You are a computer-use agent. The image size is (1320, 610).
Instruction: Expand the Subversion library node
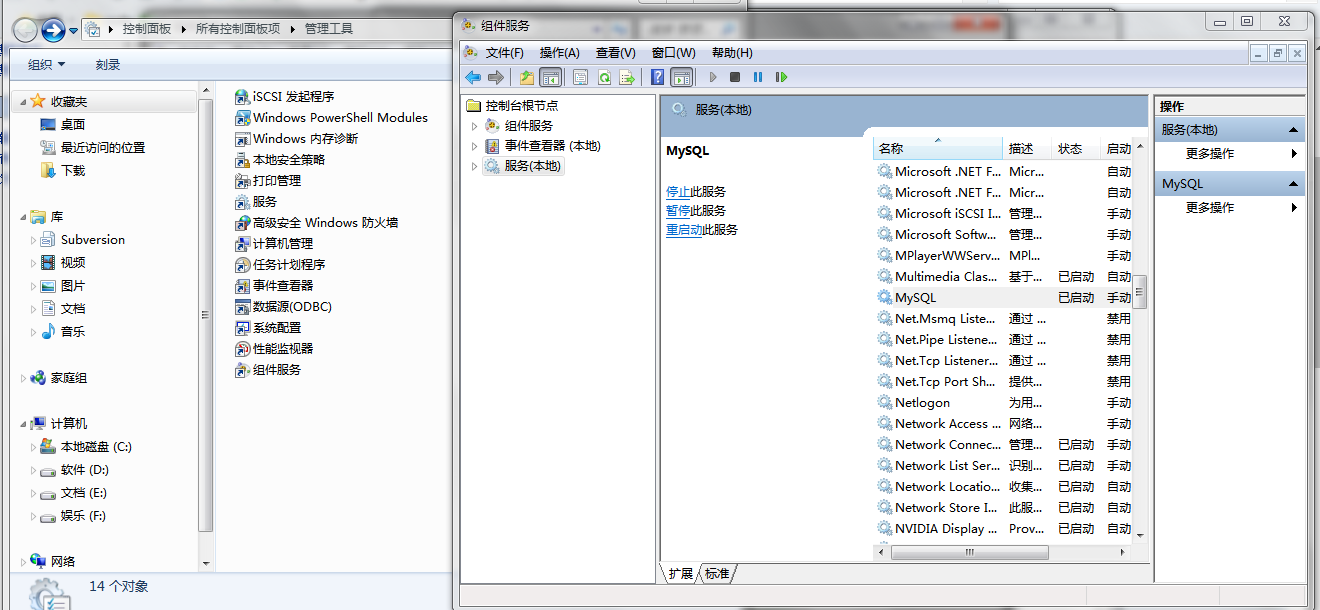[x=34, y=241]
